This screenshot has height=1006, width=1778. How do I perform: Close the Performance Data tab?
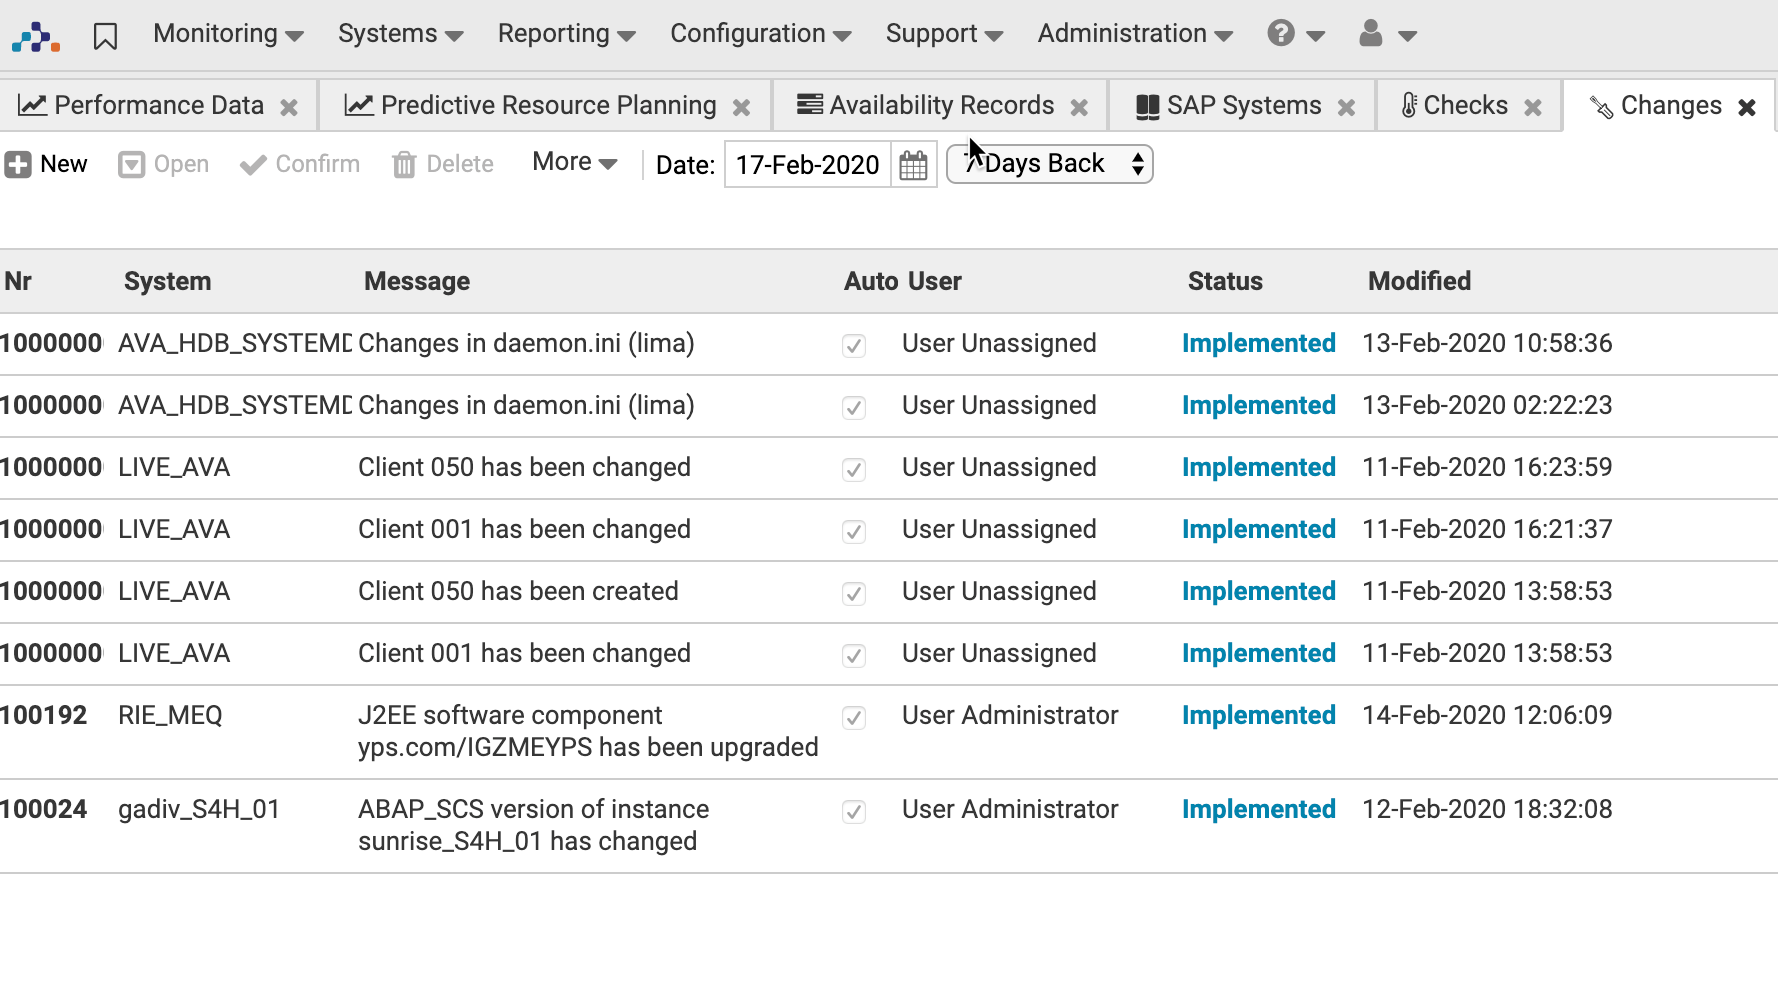(x=289, y=107)
